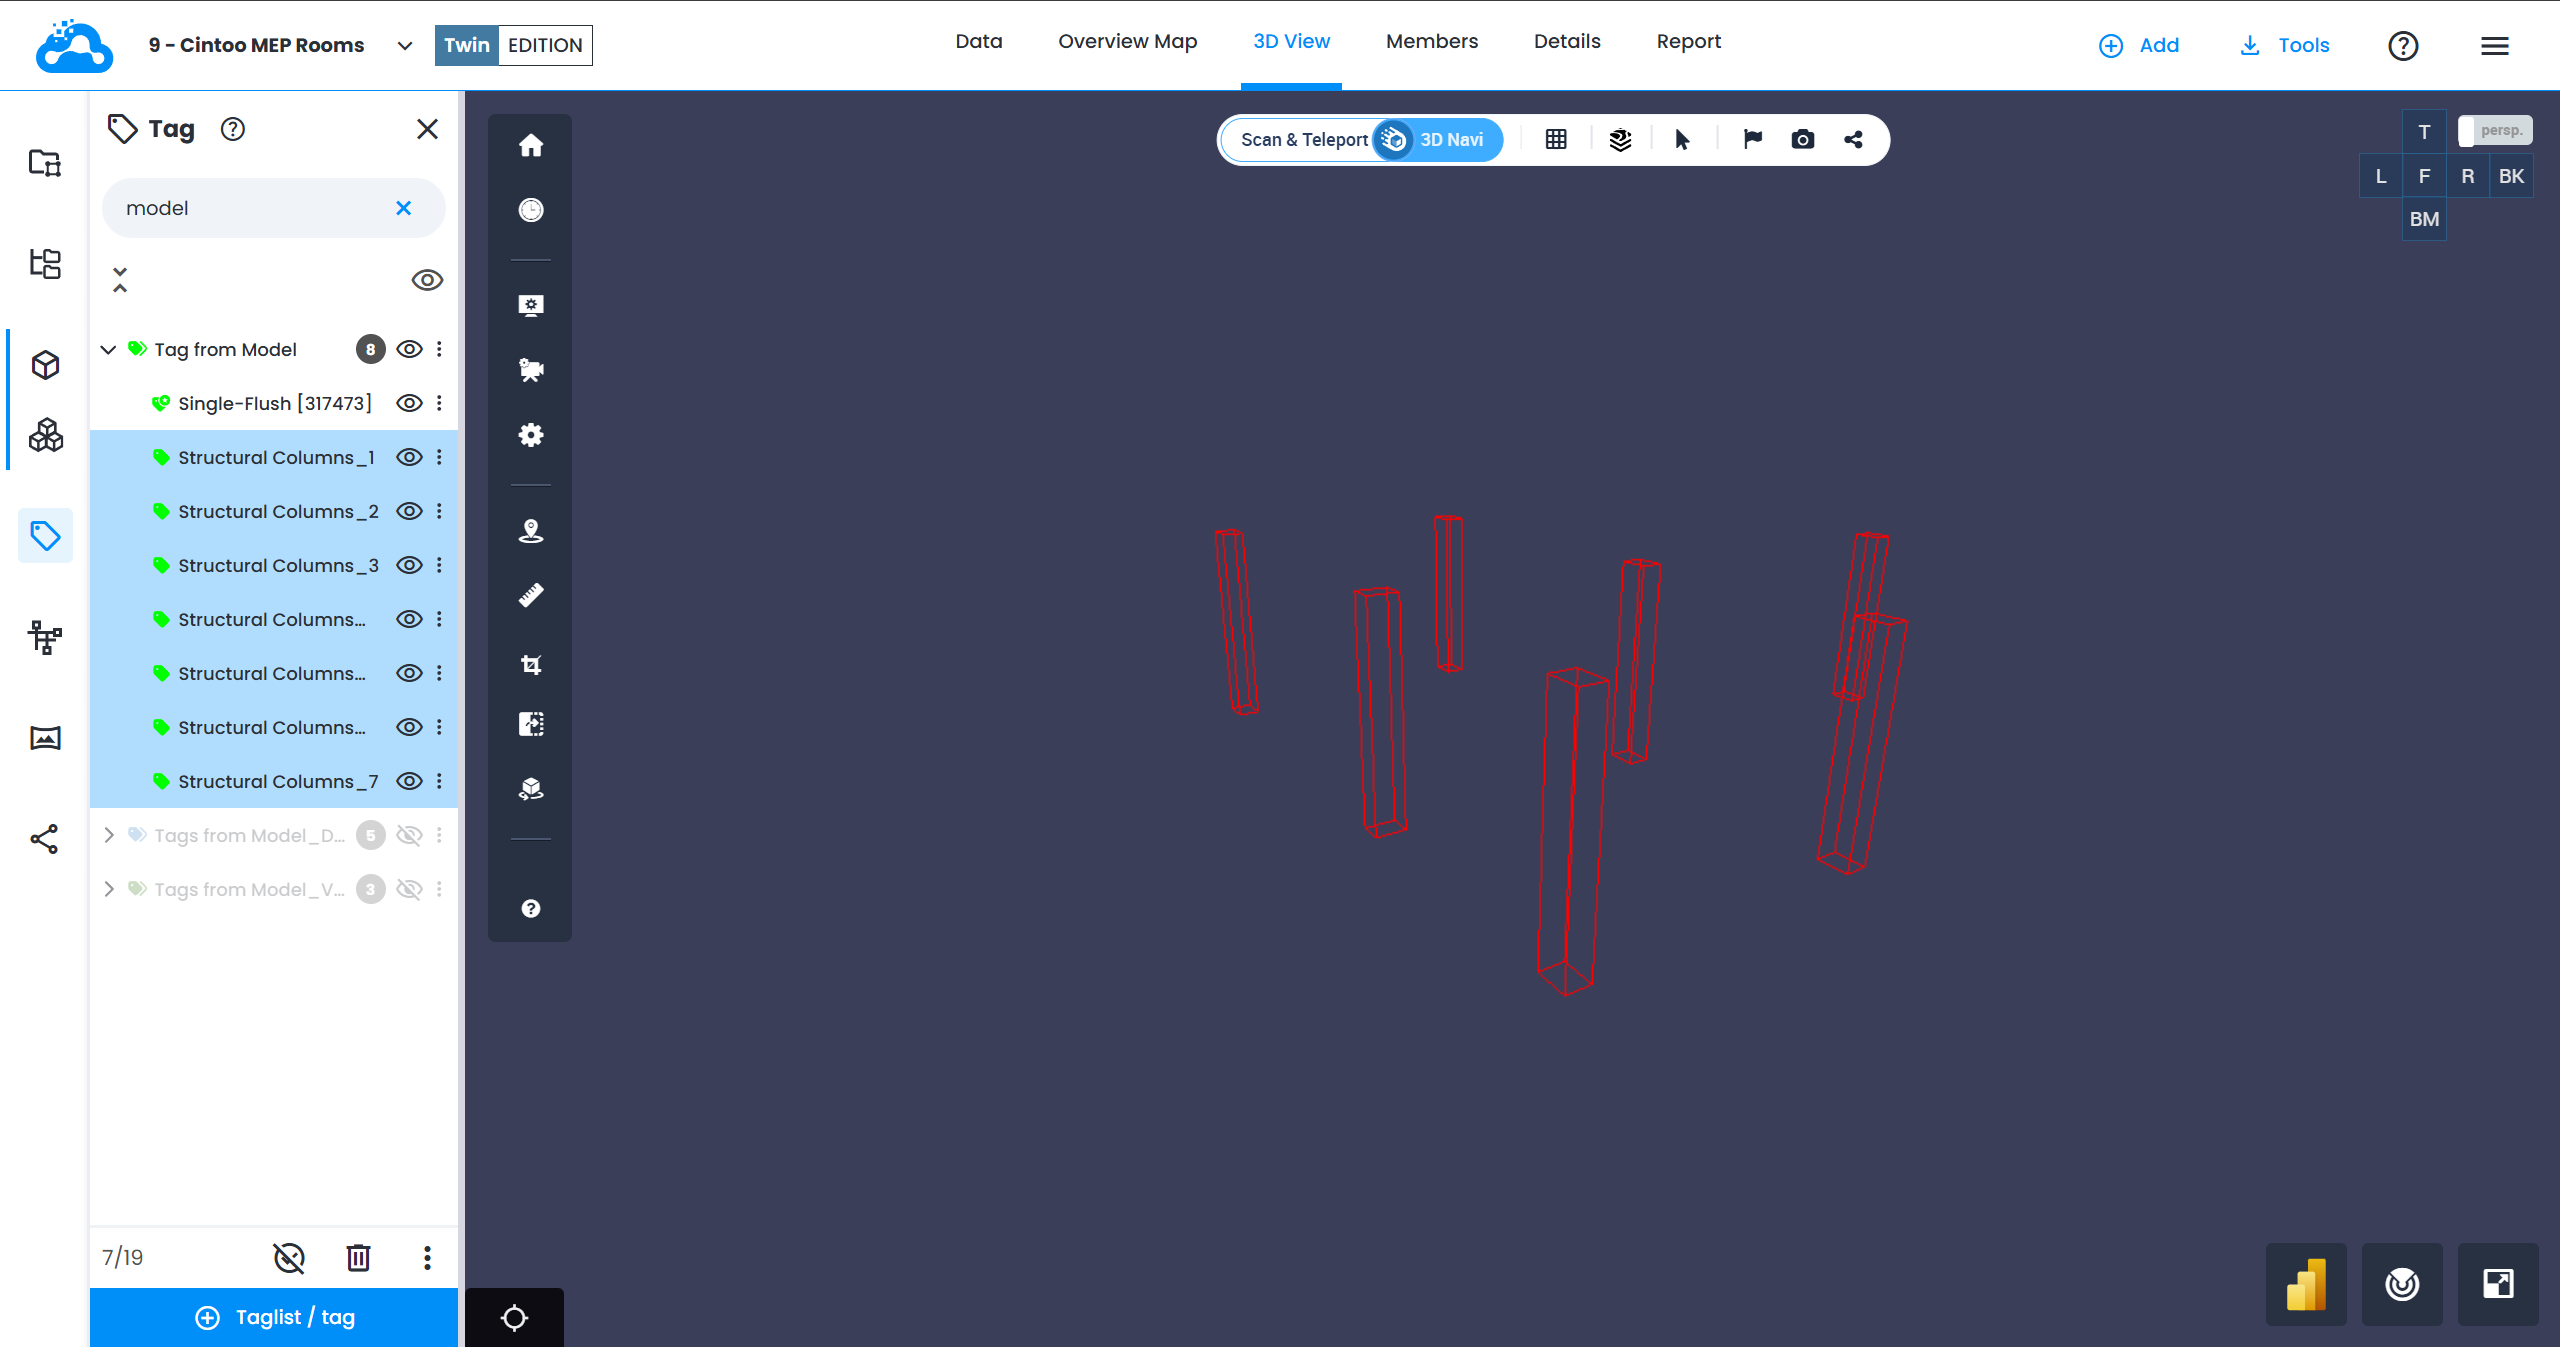This screenshot has width=2560, height=1347.
Task: Open the grid view icon in the top toolbar
Action: [x=1556, y=140]
